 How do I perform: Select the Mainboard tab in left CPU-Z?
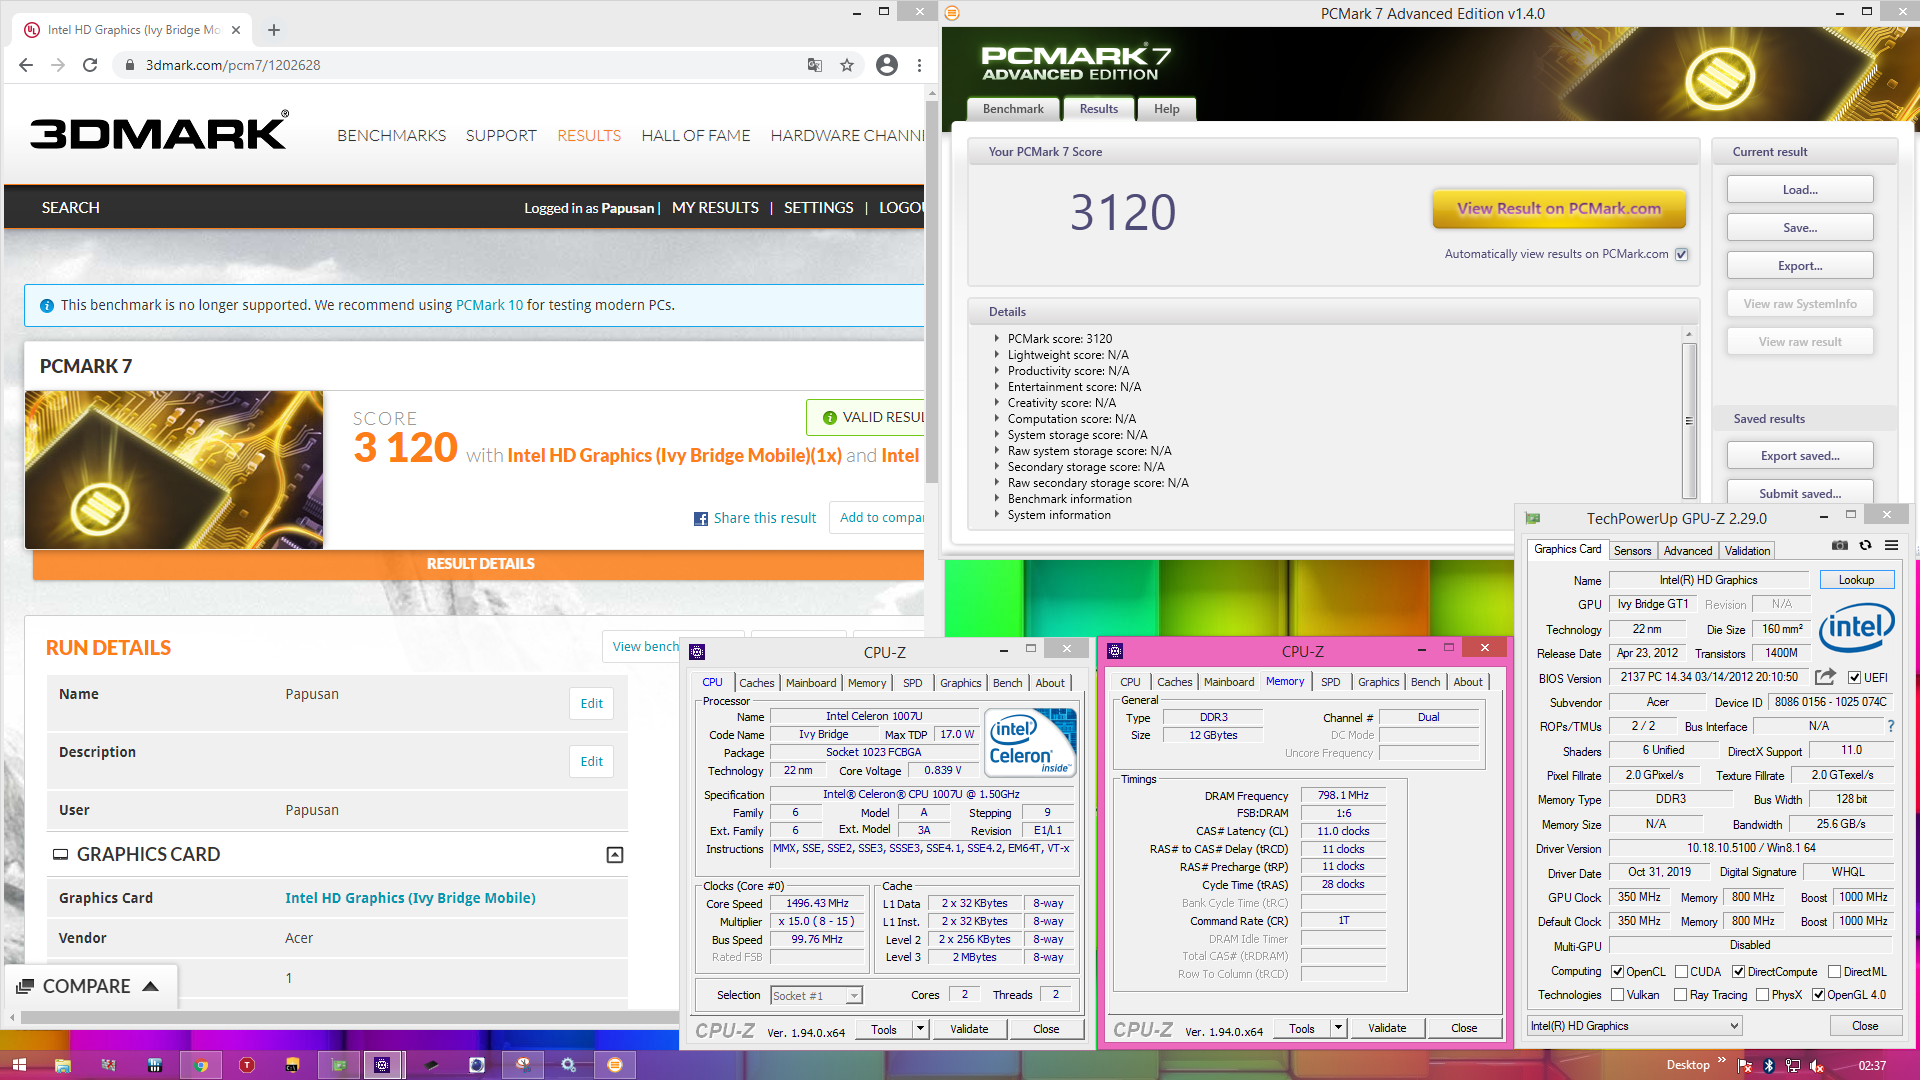click(x=811, y=683)
